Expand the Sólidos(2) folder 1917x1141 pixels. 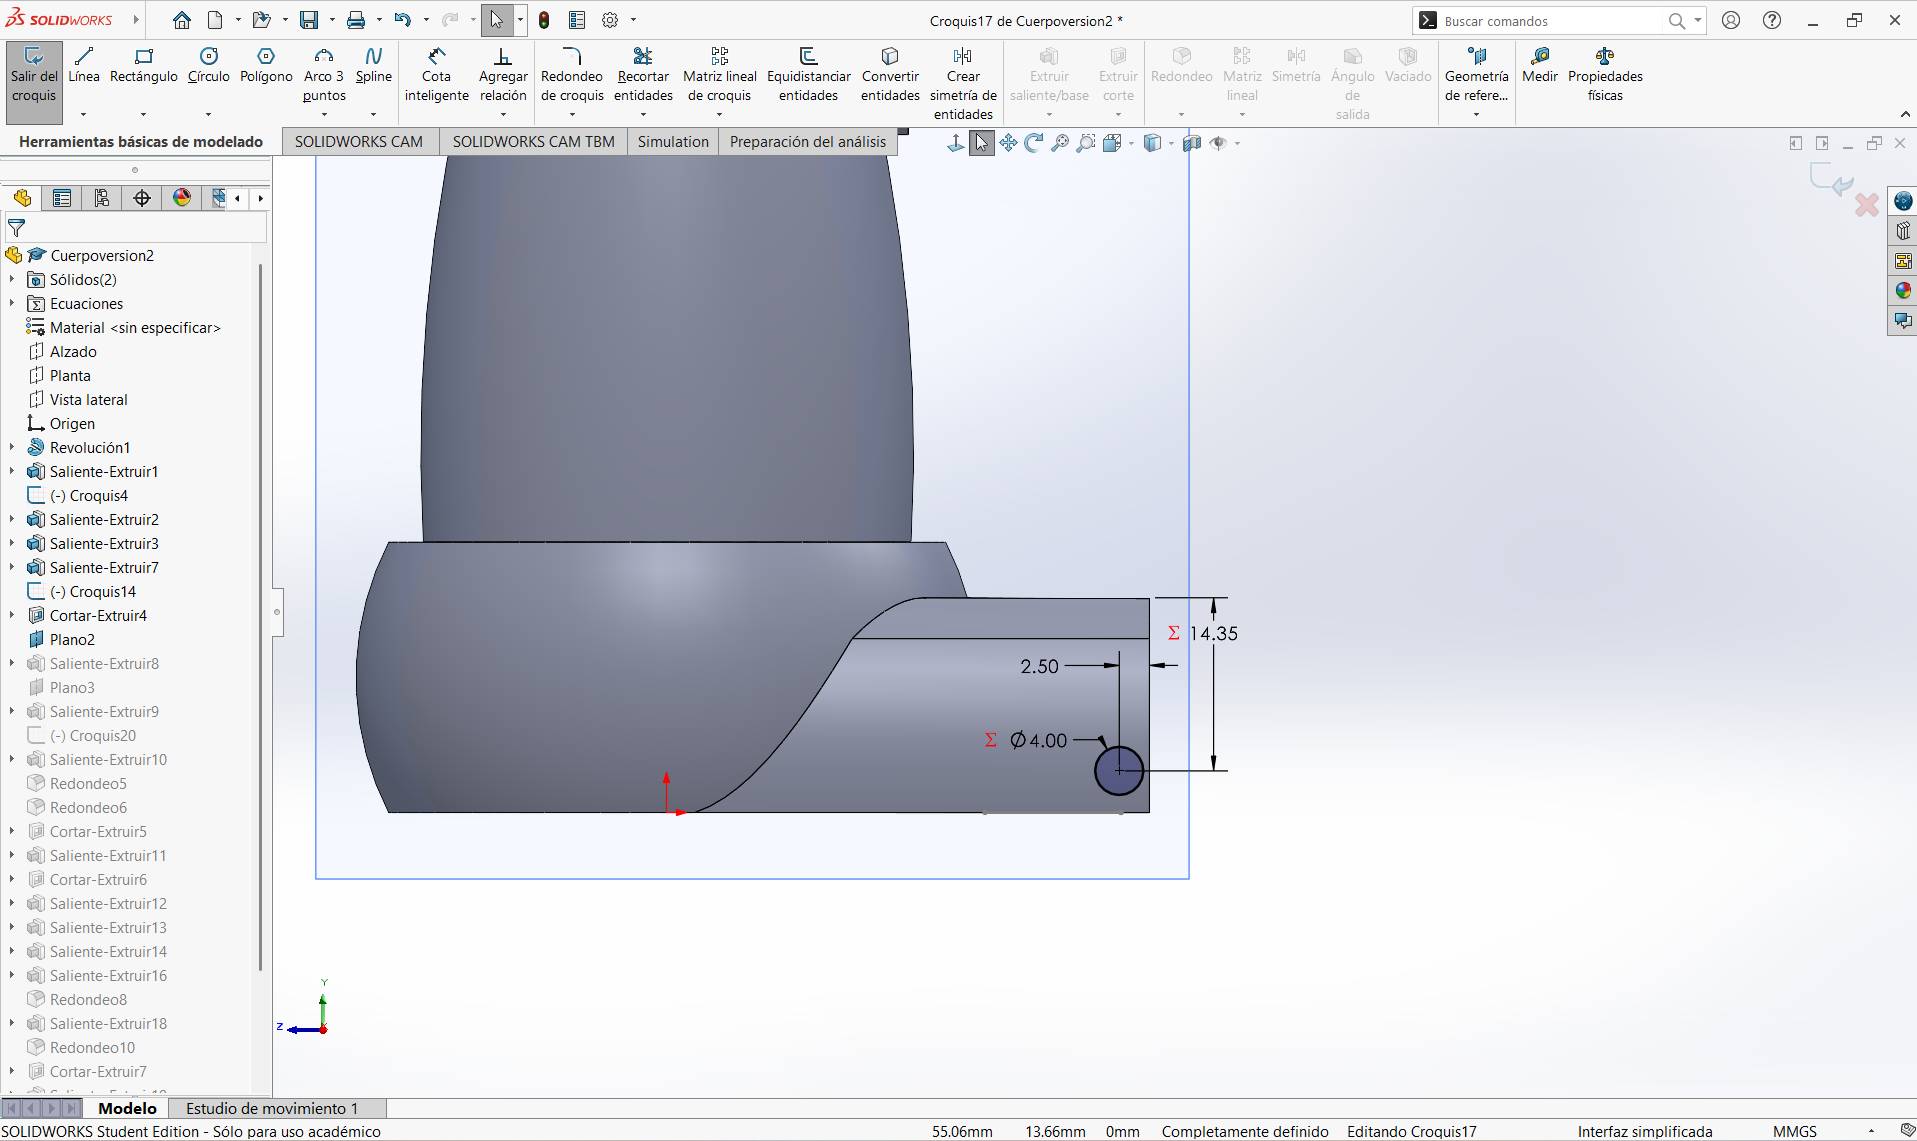pyautogui.click(x=12, y=279)
